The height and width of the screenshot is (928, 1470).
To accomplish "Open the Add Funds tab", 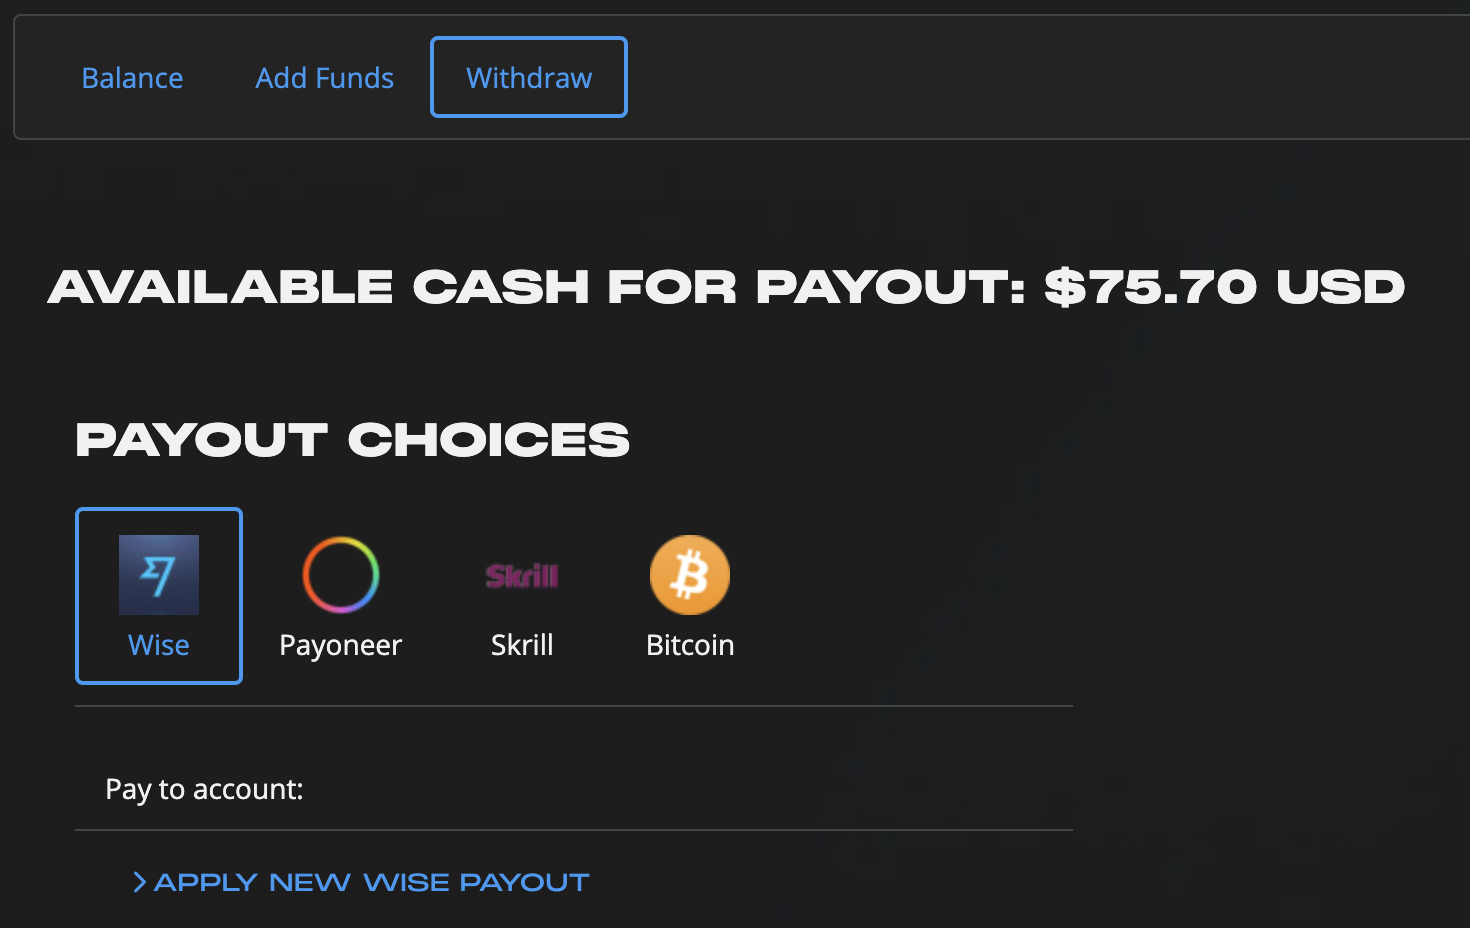I will (x=324, y=77).
